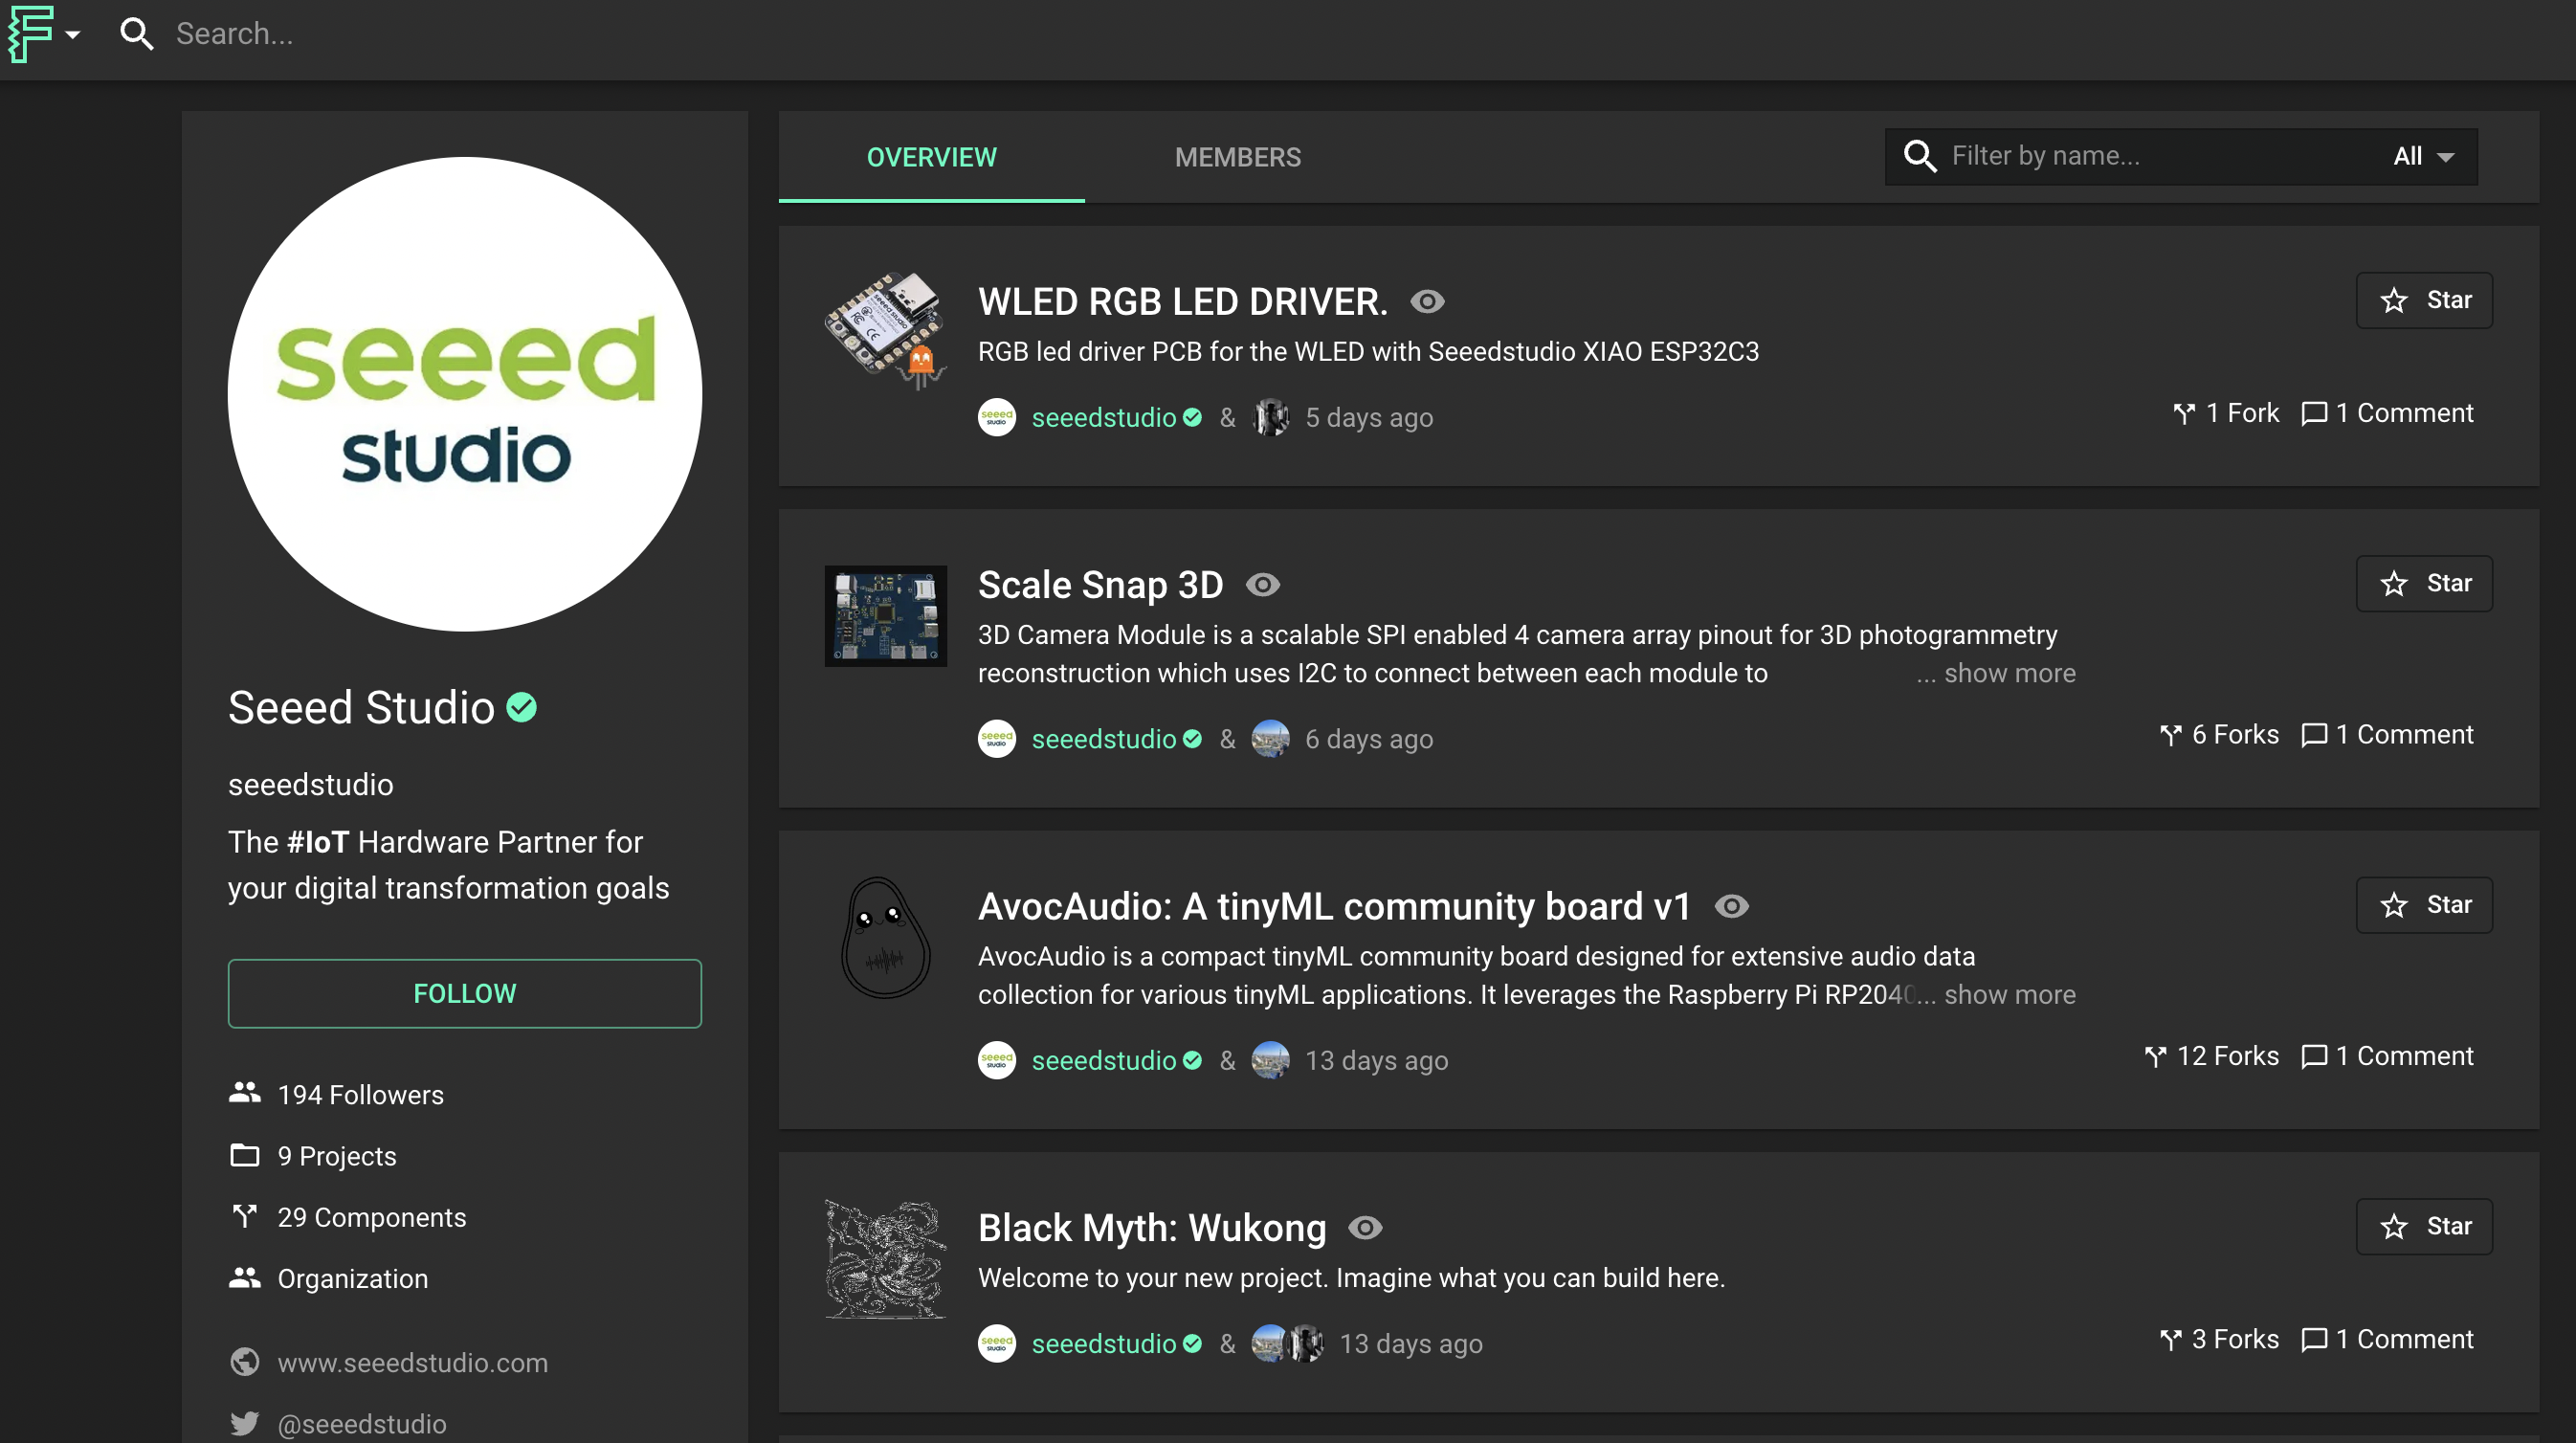This screenshot has height=1443, width=2576.
Task: Click the 194 Followers people icon
Action: (x=244, y=1093)
